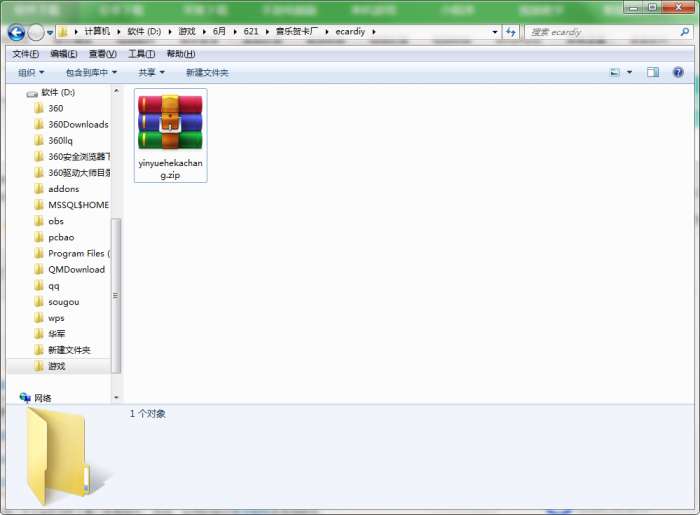Click 6月 in the address breadcrumb
This screenshot has width=700, height=515.
coord(219,31)
